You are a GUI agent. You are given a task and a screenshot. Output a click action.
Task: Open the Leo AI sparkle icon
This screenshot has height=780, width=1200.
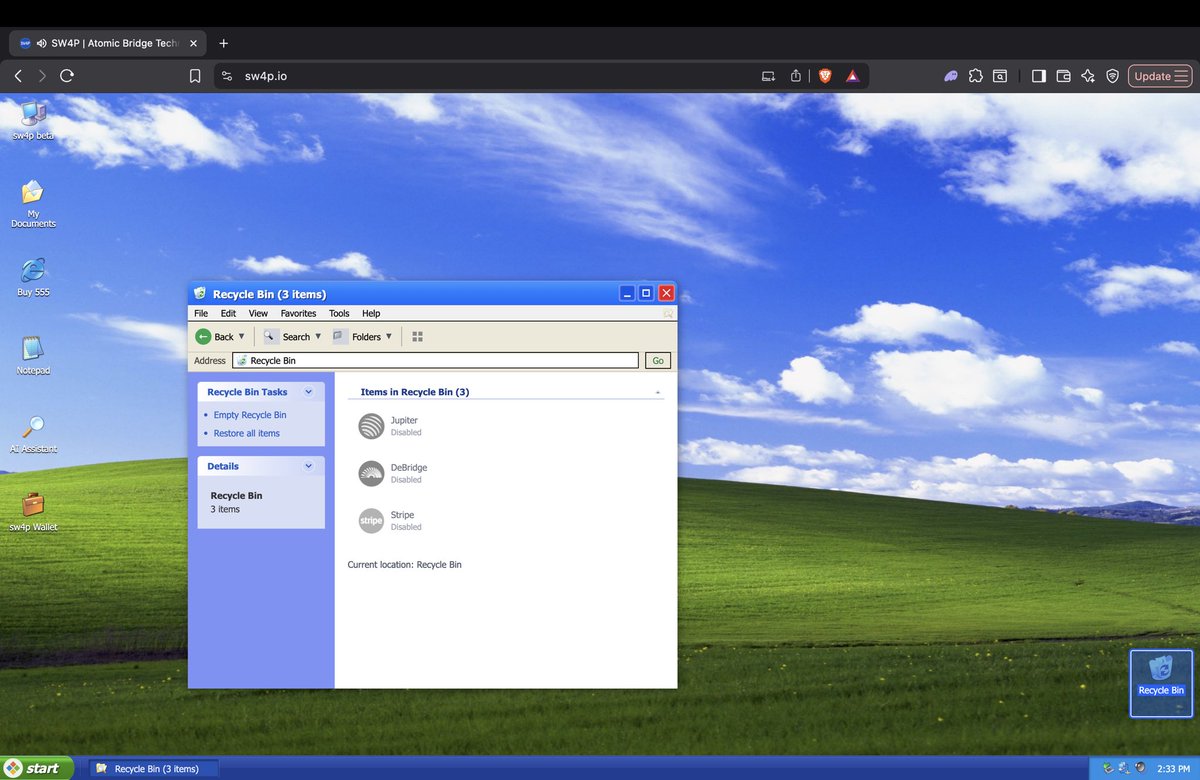(x=1088, y=76)
